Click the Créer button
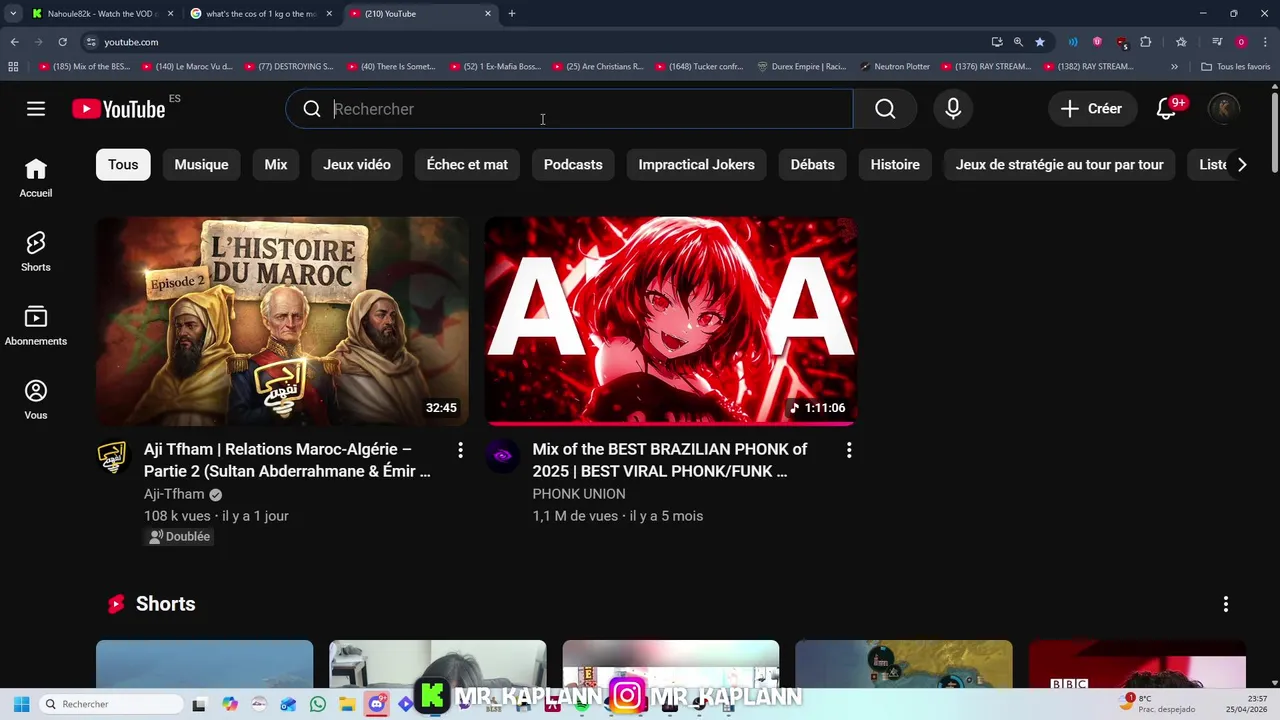Image resolution: width=1280 pixels, height=720 pixels. (x=1092, y=108)
